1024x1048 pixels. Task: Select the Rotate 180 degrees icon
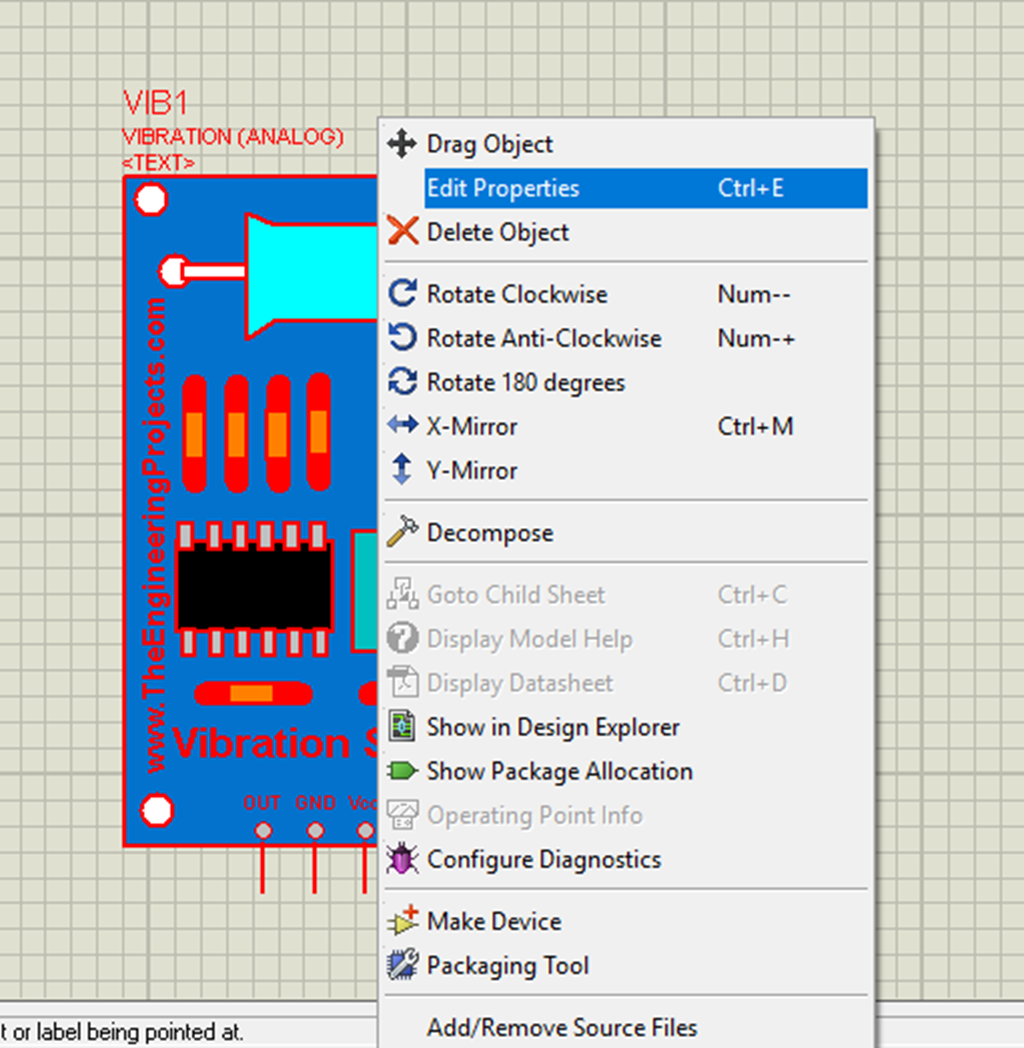pyautogui.click(x=401, y=382)
